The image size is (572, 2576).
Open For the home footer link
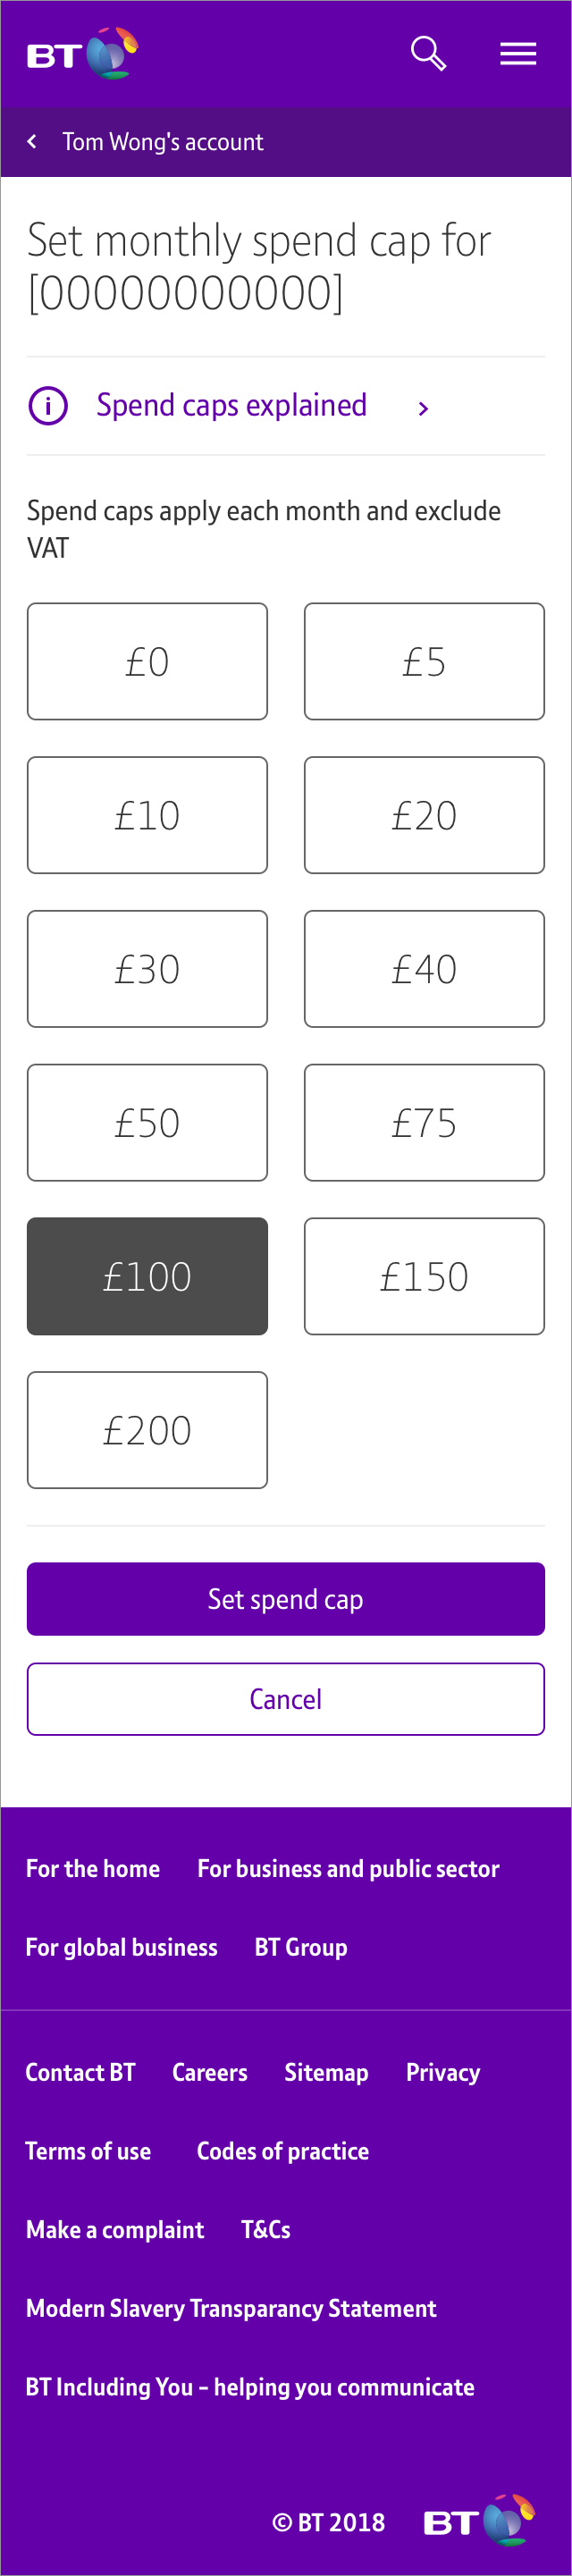pos(93,1868)
